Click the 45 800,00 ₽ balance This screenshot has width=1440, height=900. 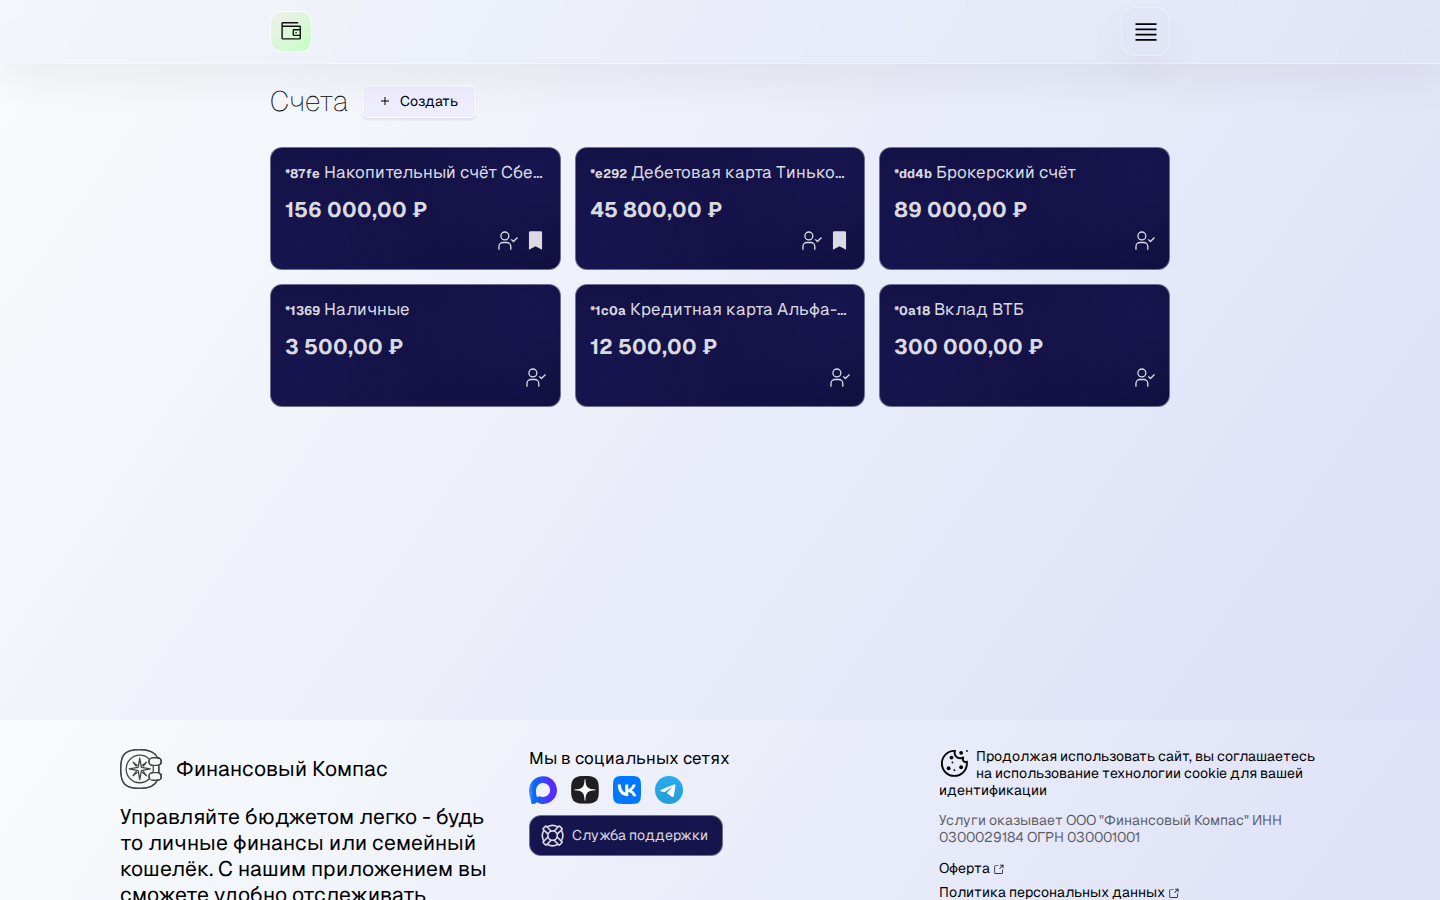656,210
